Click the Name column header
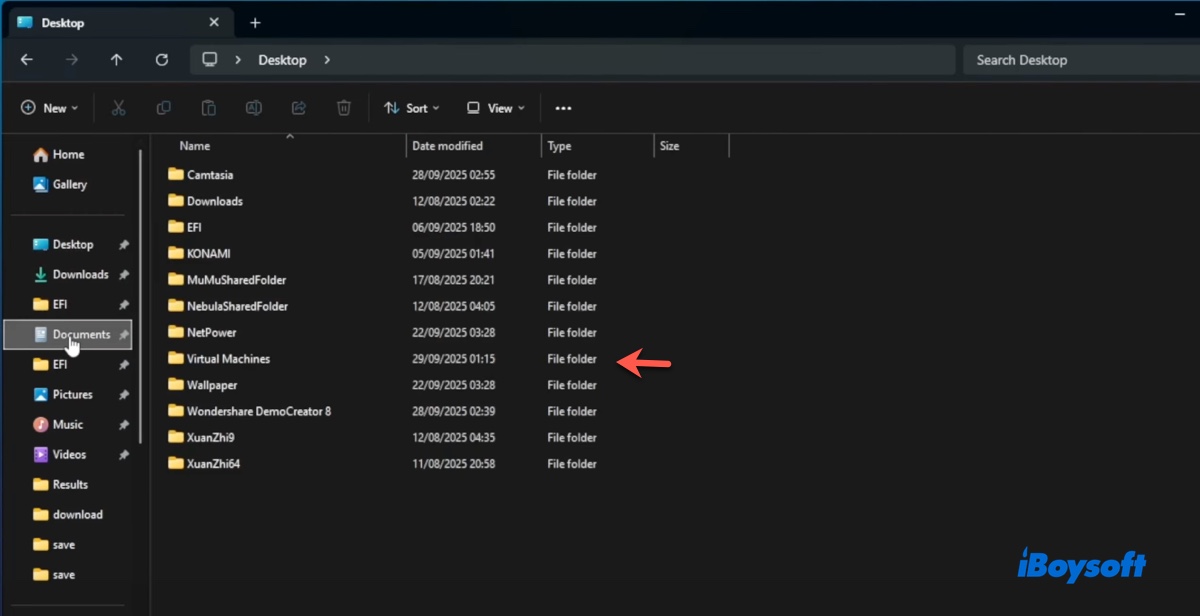Image resolution: width=1200 pixels, height=616 pixels. pos(195,146)
